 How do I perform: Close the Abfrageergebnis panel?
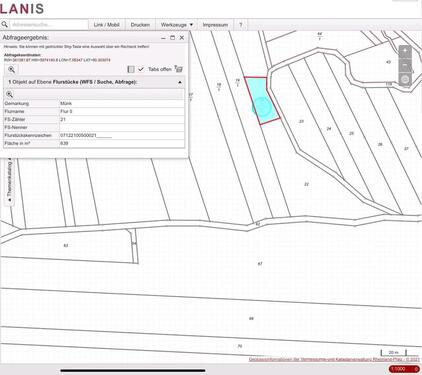(x=182, y=38)
